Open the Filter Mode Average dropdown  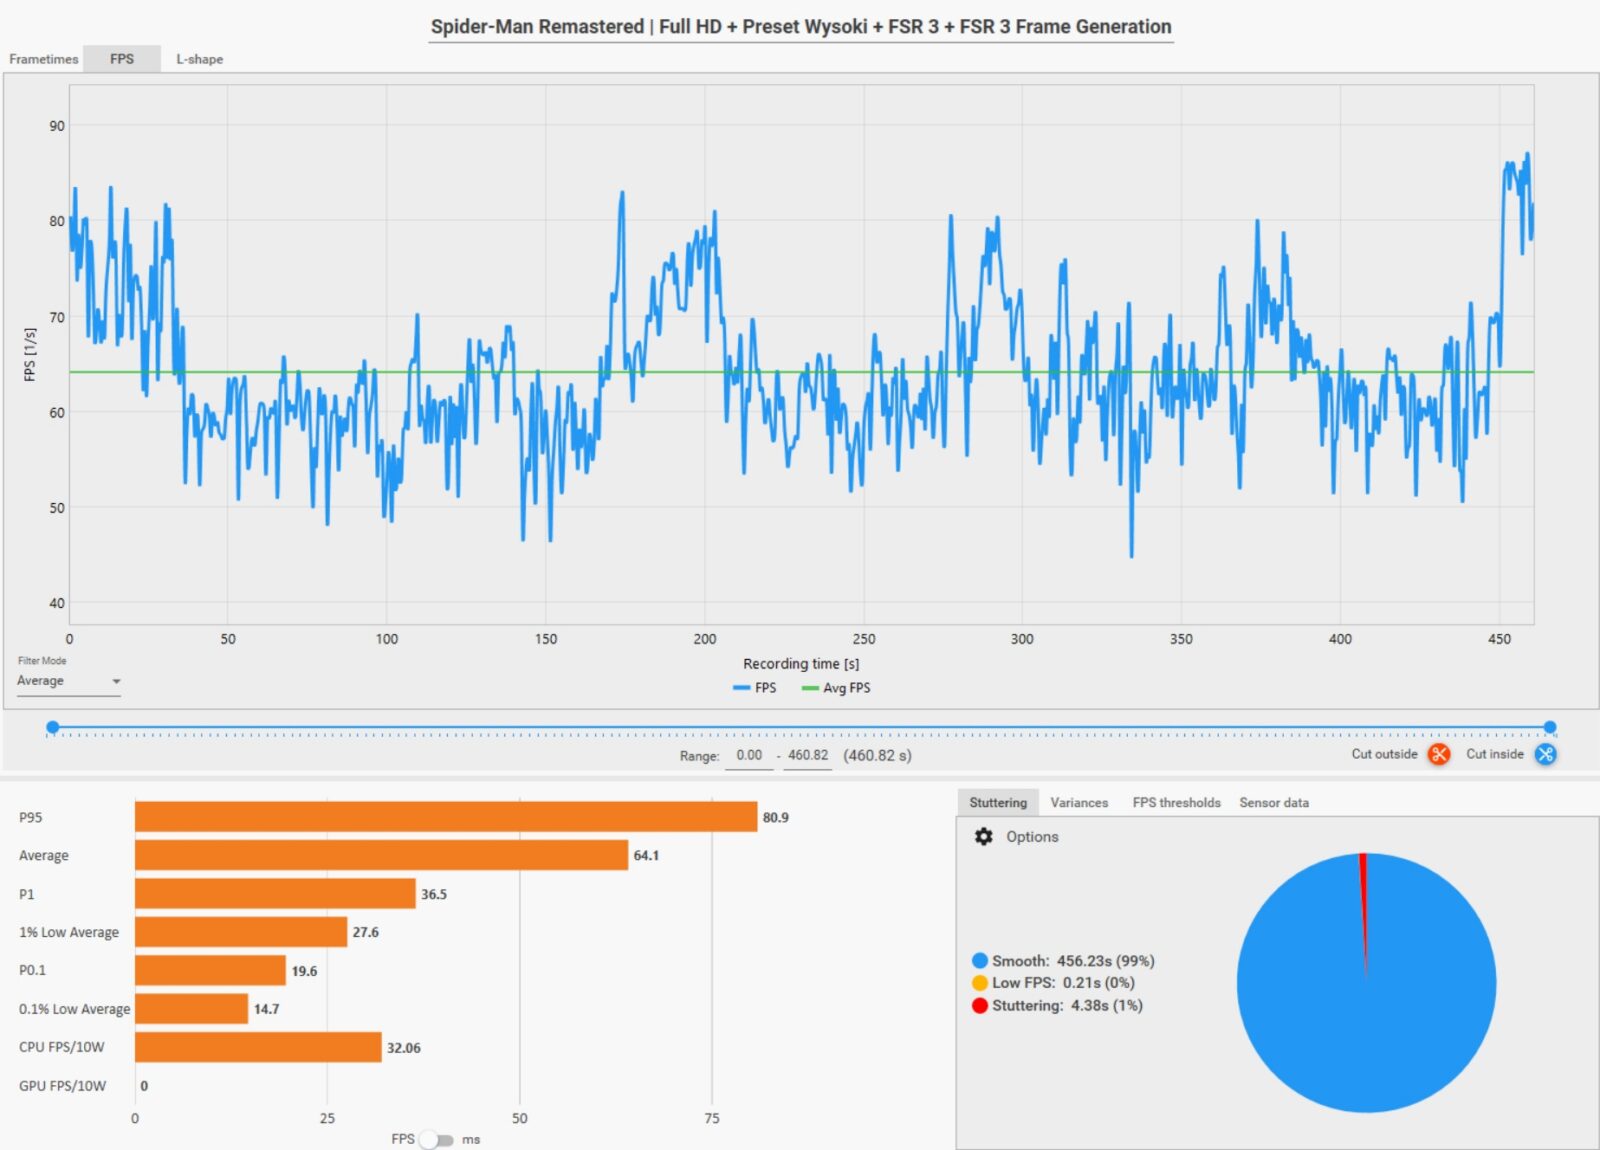(68, 681)
